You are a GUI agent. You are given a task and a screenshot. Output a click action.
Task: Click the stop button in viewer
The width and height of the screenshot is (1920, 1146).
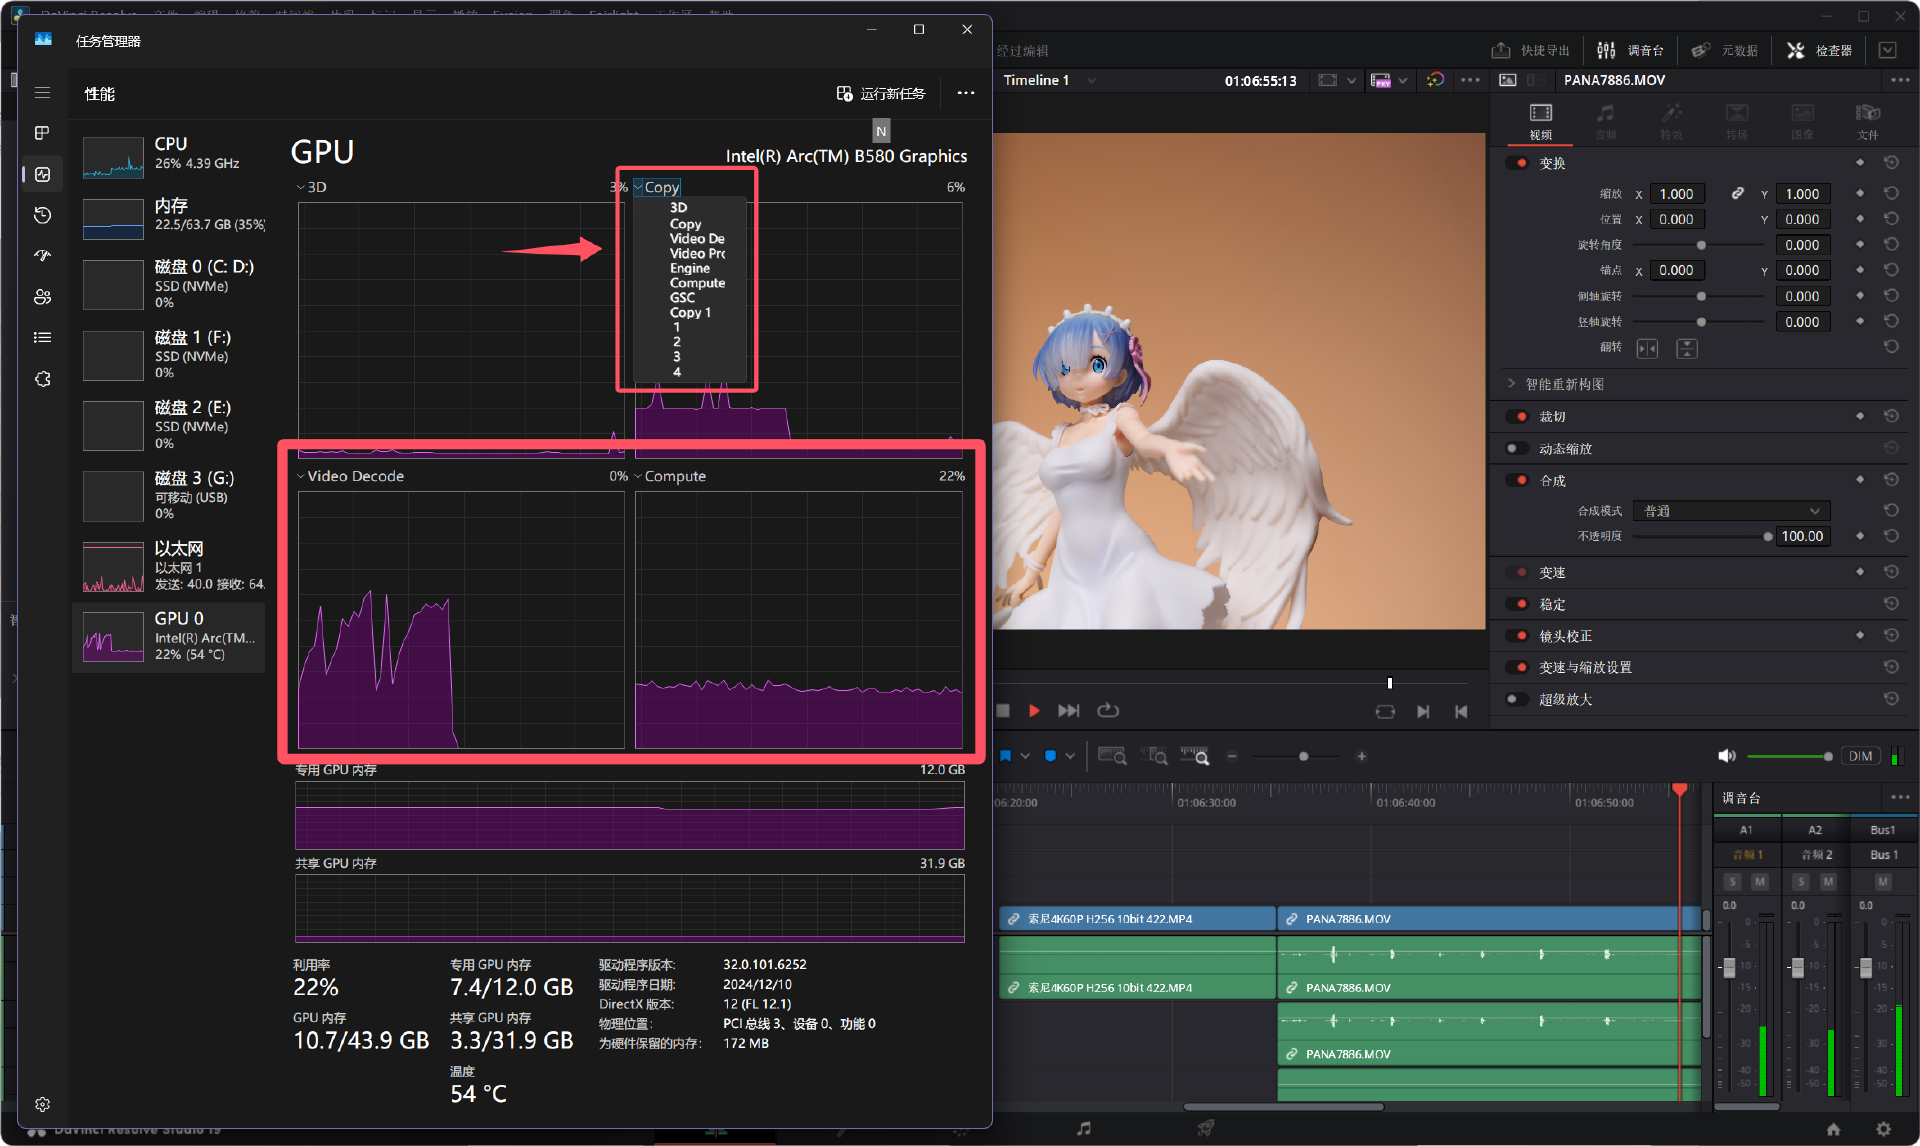pyautogui.click(x=1003, y=711)
